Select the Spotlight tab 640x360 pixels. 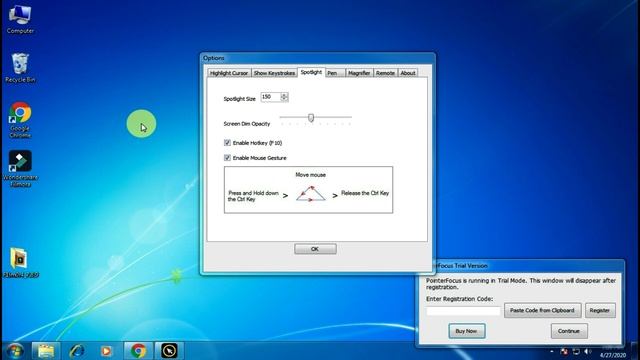tap(311, 72)
